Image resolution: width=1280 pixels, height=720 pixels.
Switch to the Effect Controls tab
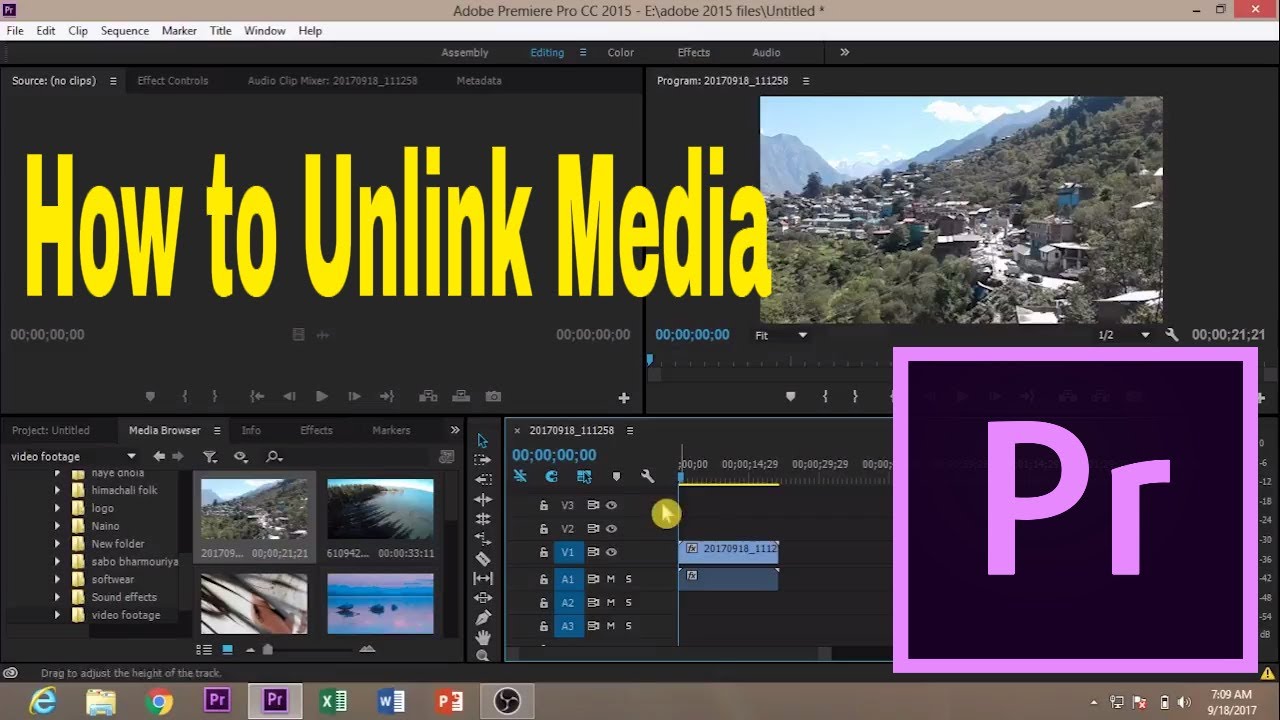tap(173, 80)
